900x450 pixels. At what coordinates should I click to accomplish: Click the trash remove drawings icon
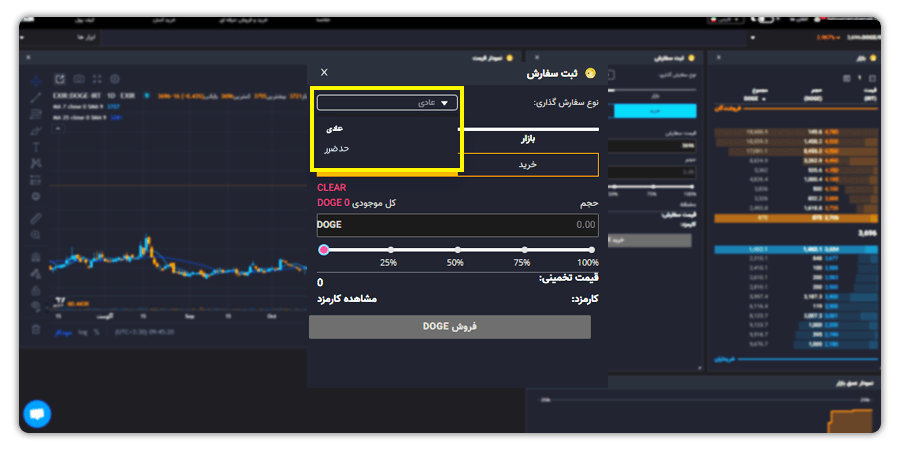click(36, 329)
